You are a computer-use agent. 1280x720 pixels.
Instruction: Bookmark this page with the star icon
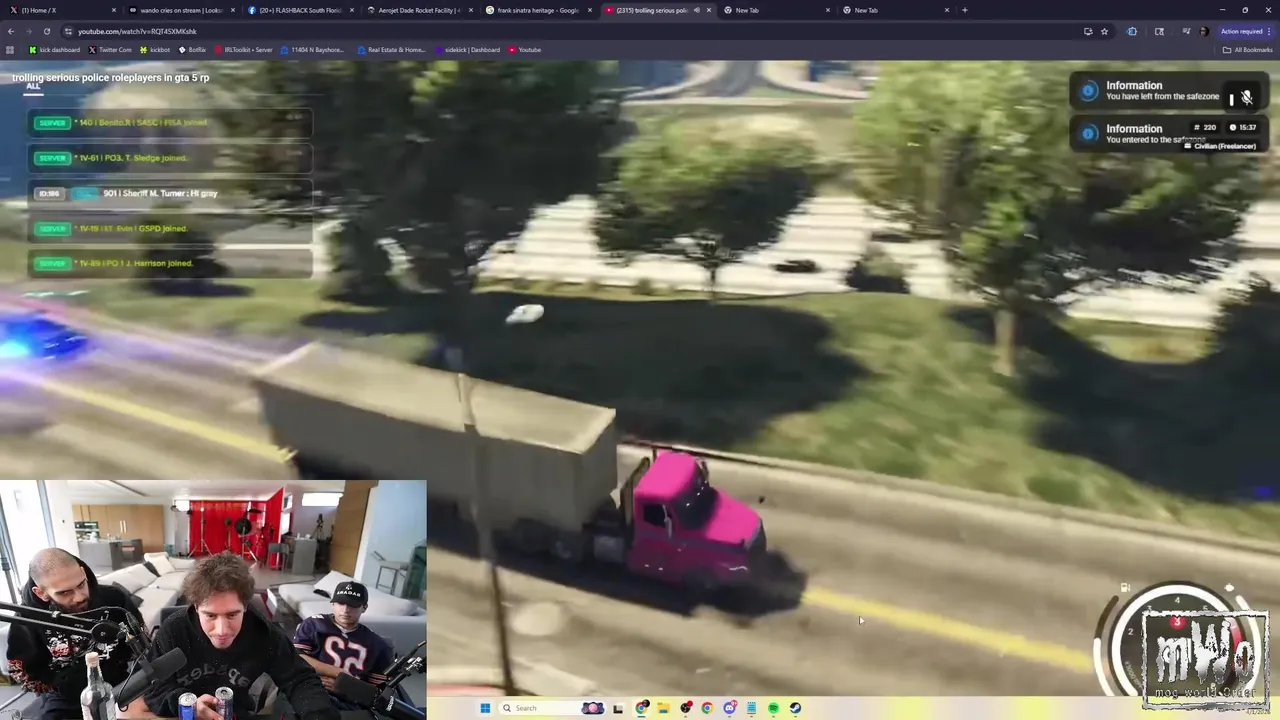click(1104, 31)
